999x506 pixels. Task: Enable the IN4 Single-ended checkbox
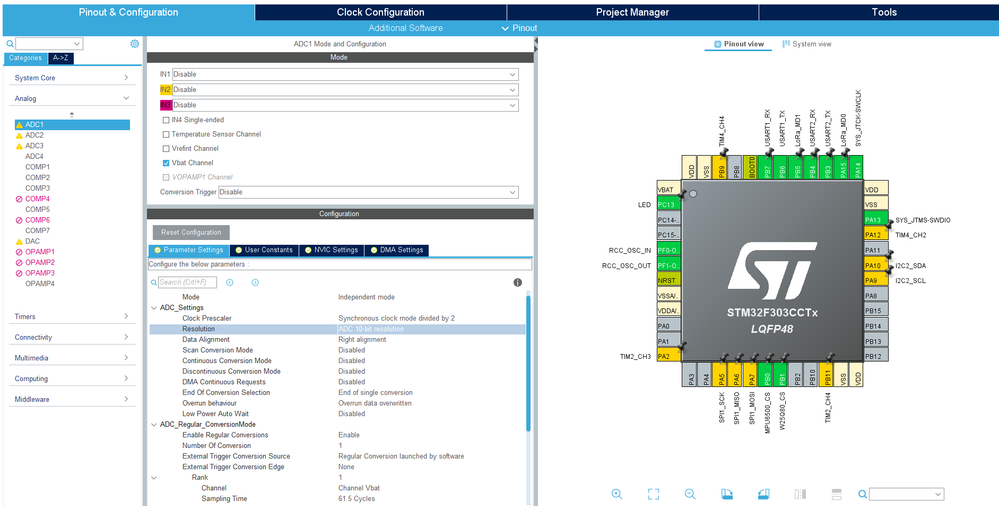166,120
